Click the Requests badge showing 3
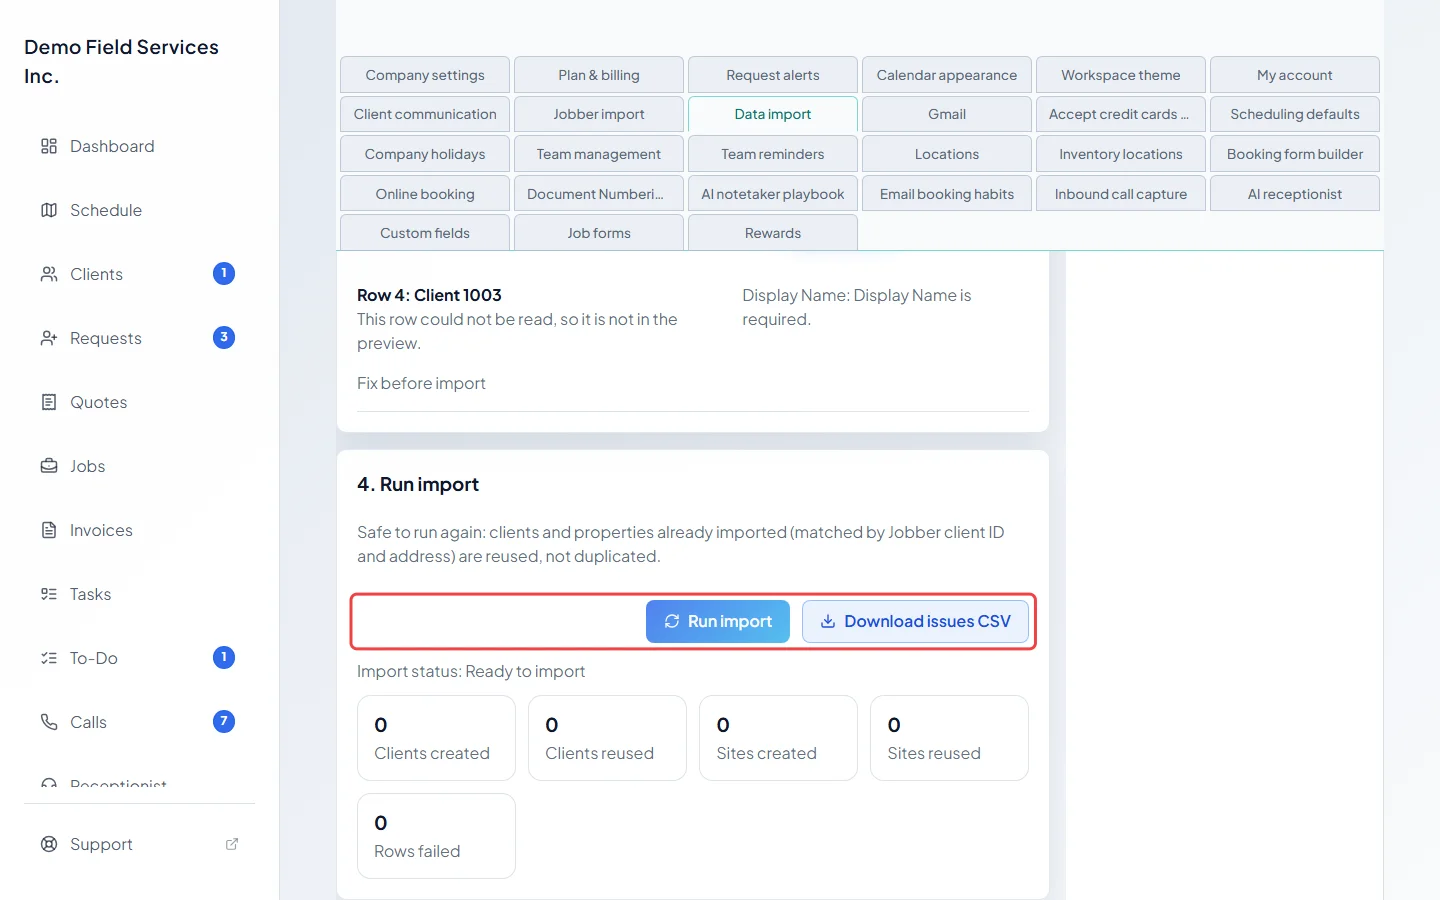The height and width of the screenshot is (900, 1440). (x=224, y=337)
